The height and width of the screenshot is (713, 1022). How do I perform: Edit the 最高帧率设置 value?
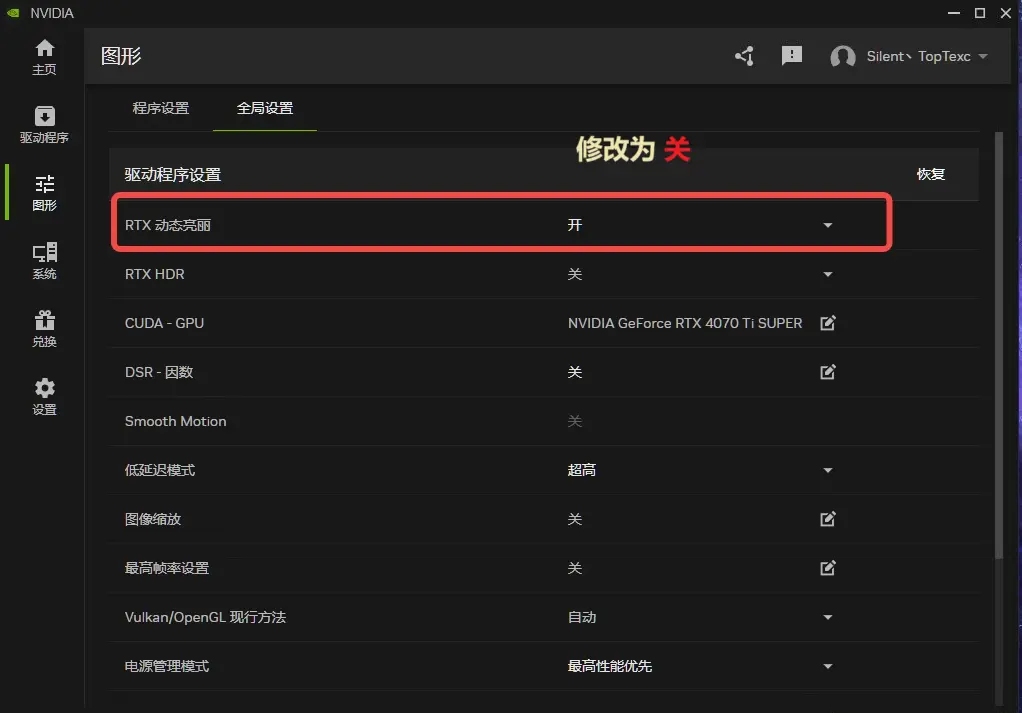pyautogui.click(x=828, y=568)
